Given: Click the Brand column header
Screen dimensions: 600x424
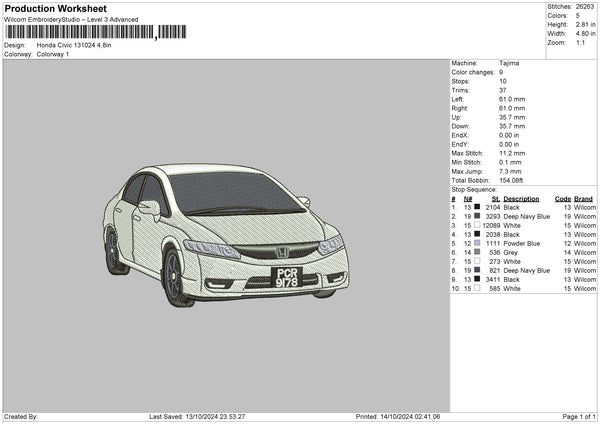Looking at the screenshot, I should [585, 198].
